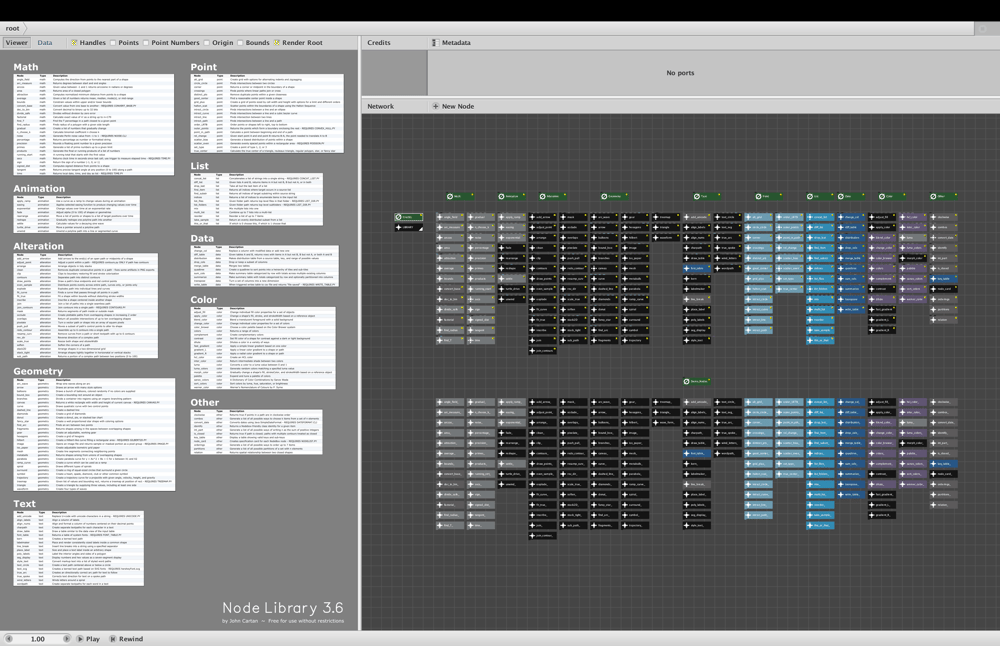Click the green Geometry category node
The height and width of the screenshot is (646, 1000).
click(615, 196)
